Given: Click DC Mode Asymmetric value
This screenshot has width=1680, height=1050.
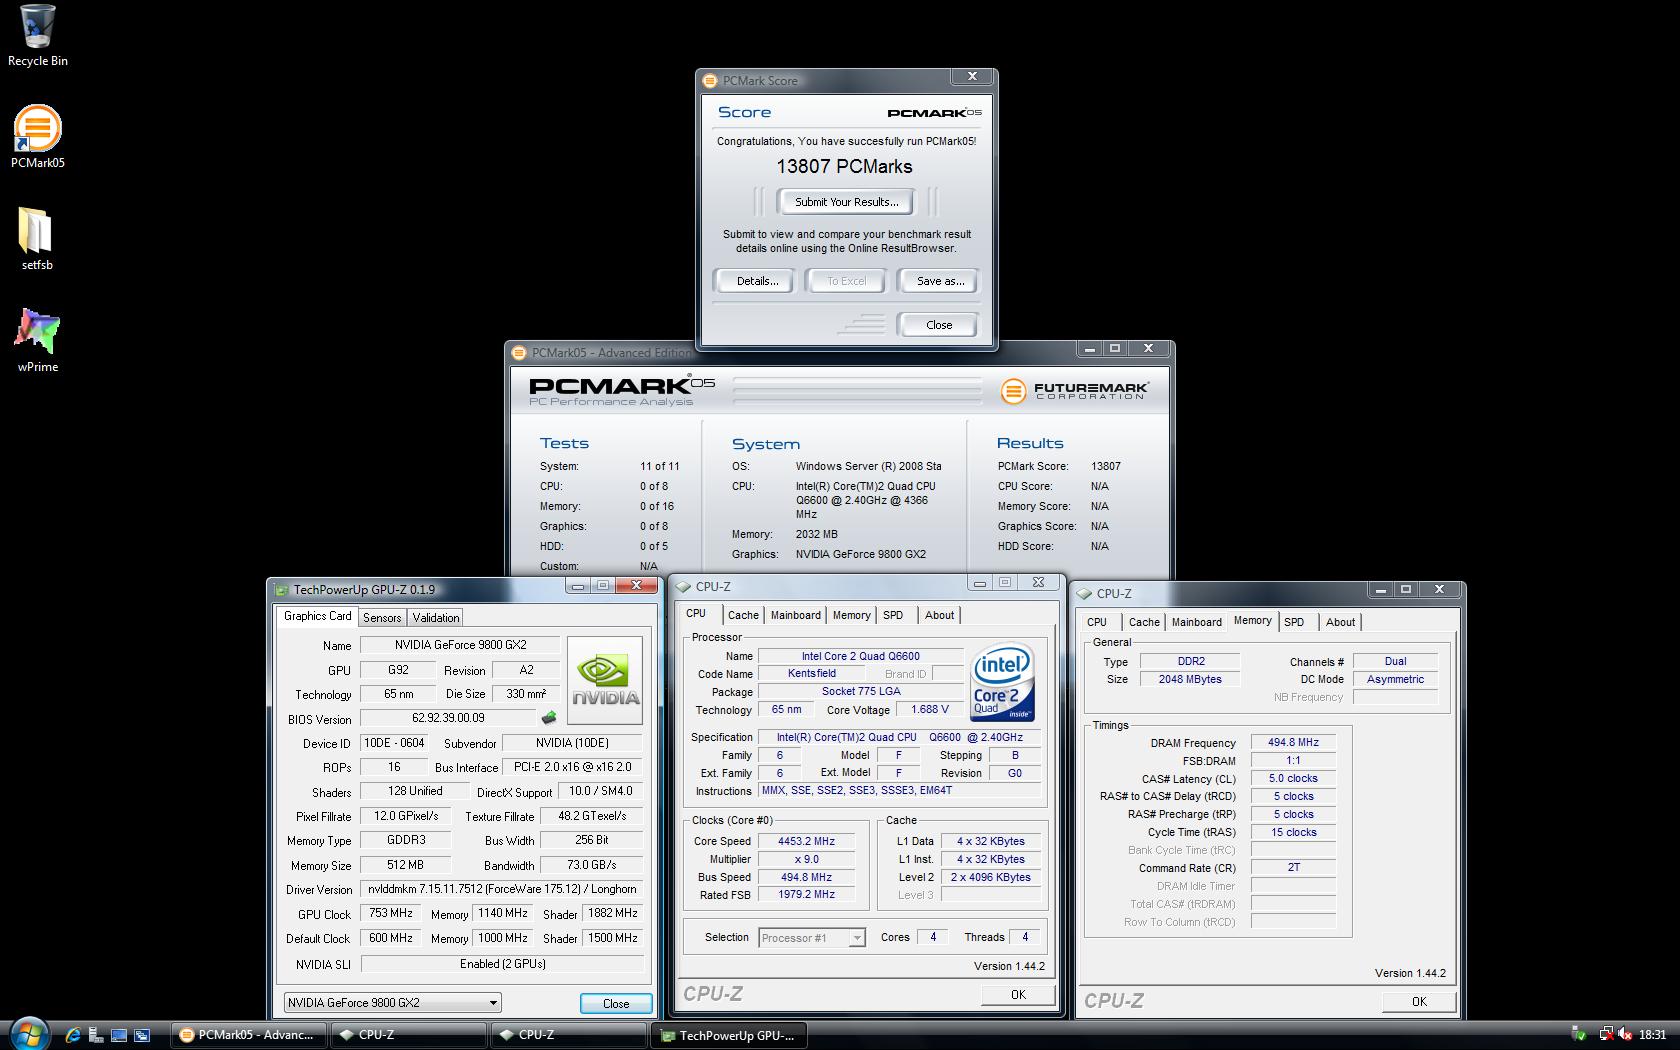Looking at the screenshot, I should tap(1395, 679).
